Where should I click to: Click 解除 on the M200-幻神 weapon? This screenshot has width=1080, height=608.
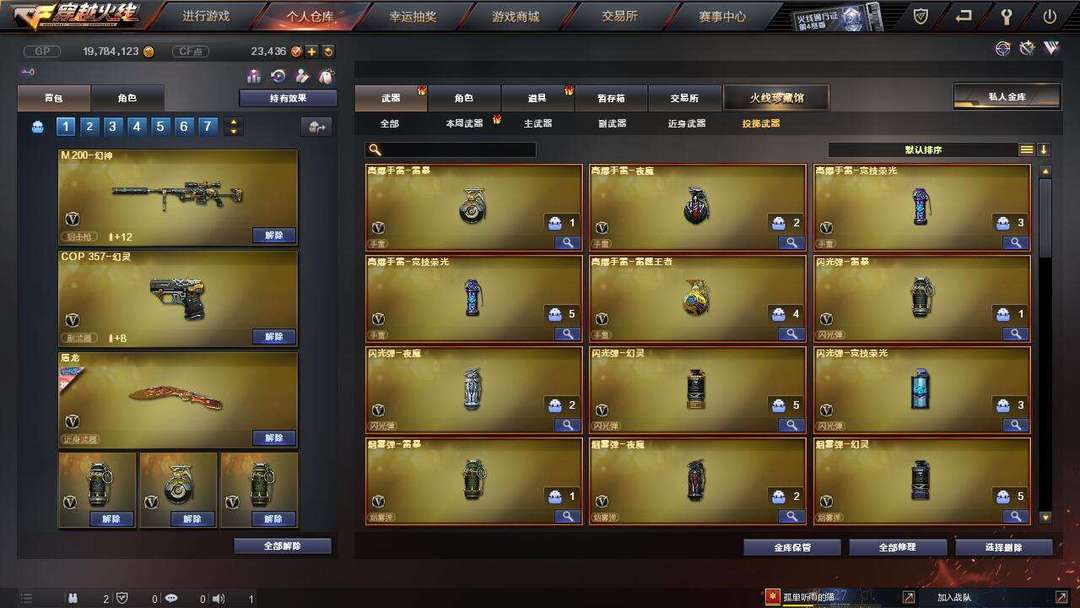pyautogui.click(x=274, y=235)
